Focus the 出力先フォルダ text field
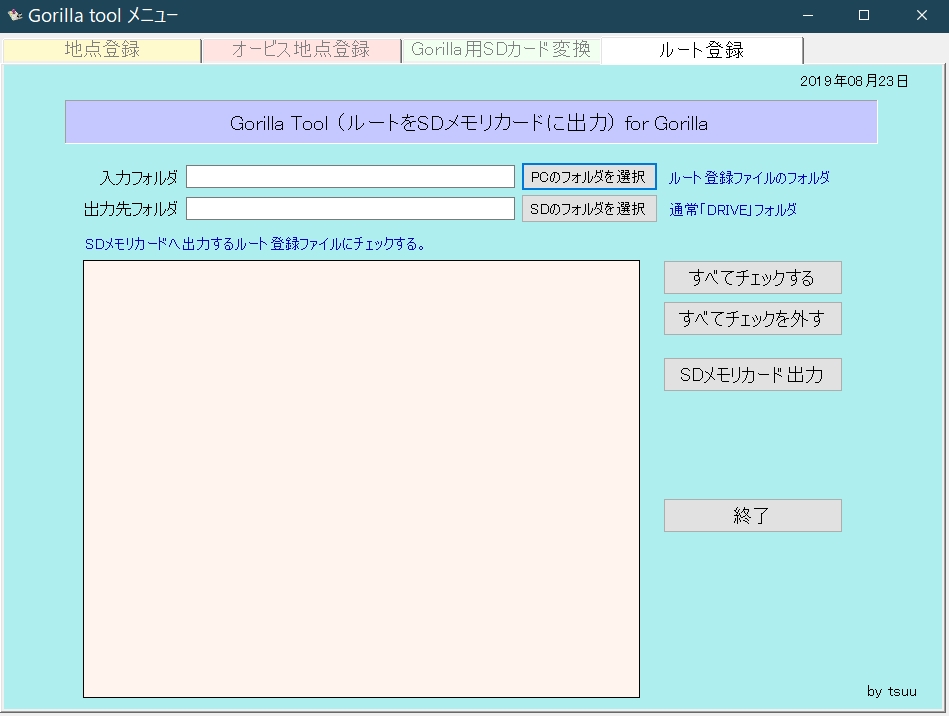Screen dimensions: 949x716 [350, 209]
